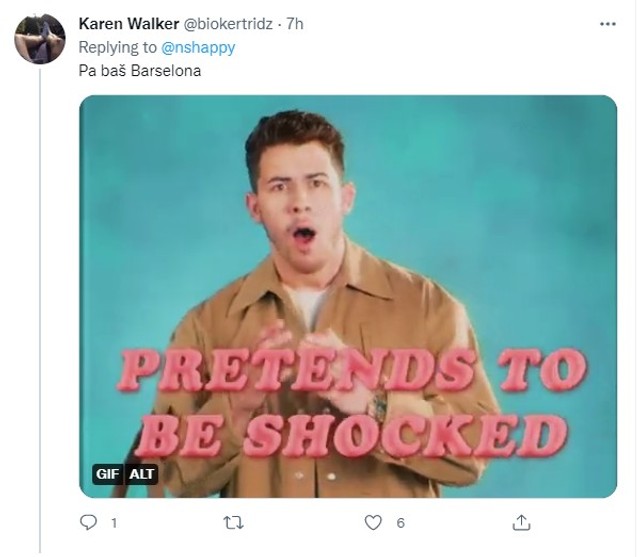Open the share tweet icon
Viewport: 640px width, 557px height.
520,522
